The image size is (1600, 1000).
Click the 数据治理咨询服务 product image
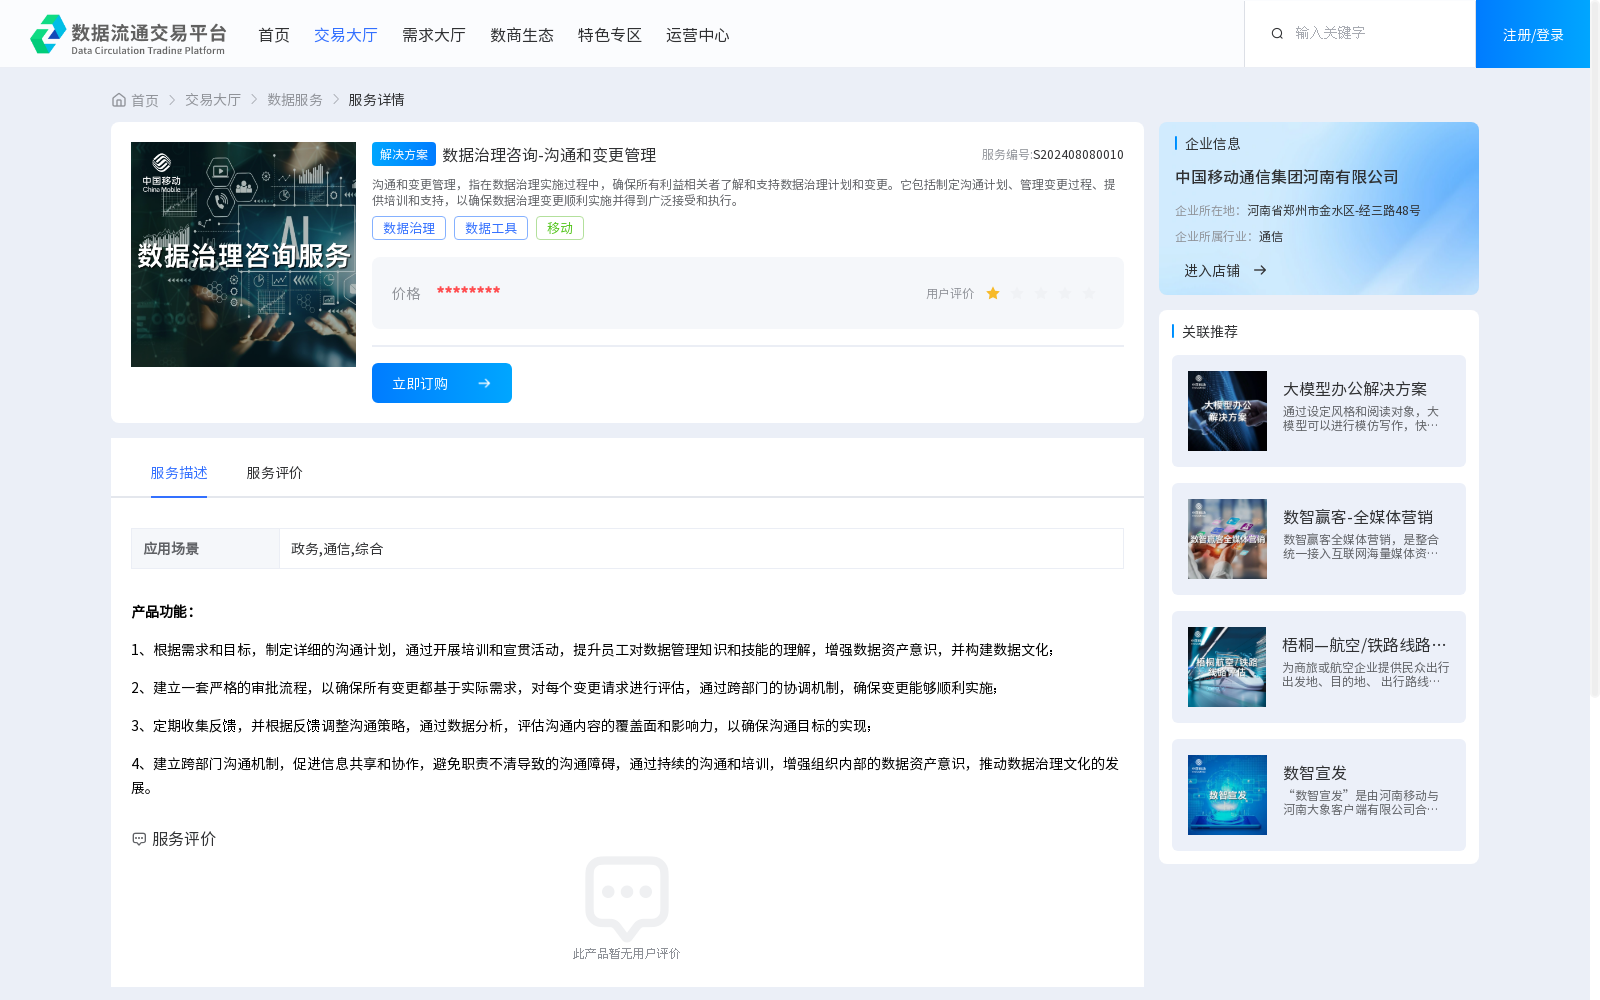click(243, 254)
